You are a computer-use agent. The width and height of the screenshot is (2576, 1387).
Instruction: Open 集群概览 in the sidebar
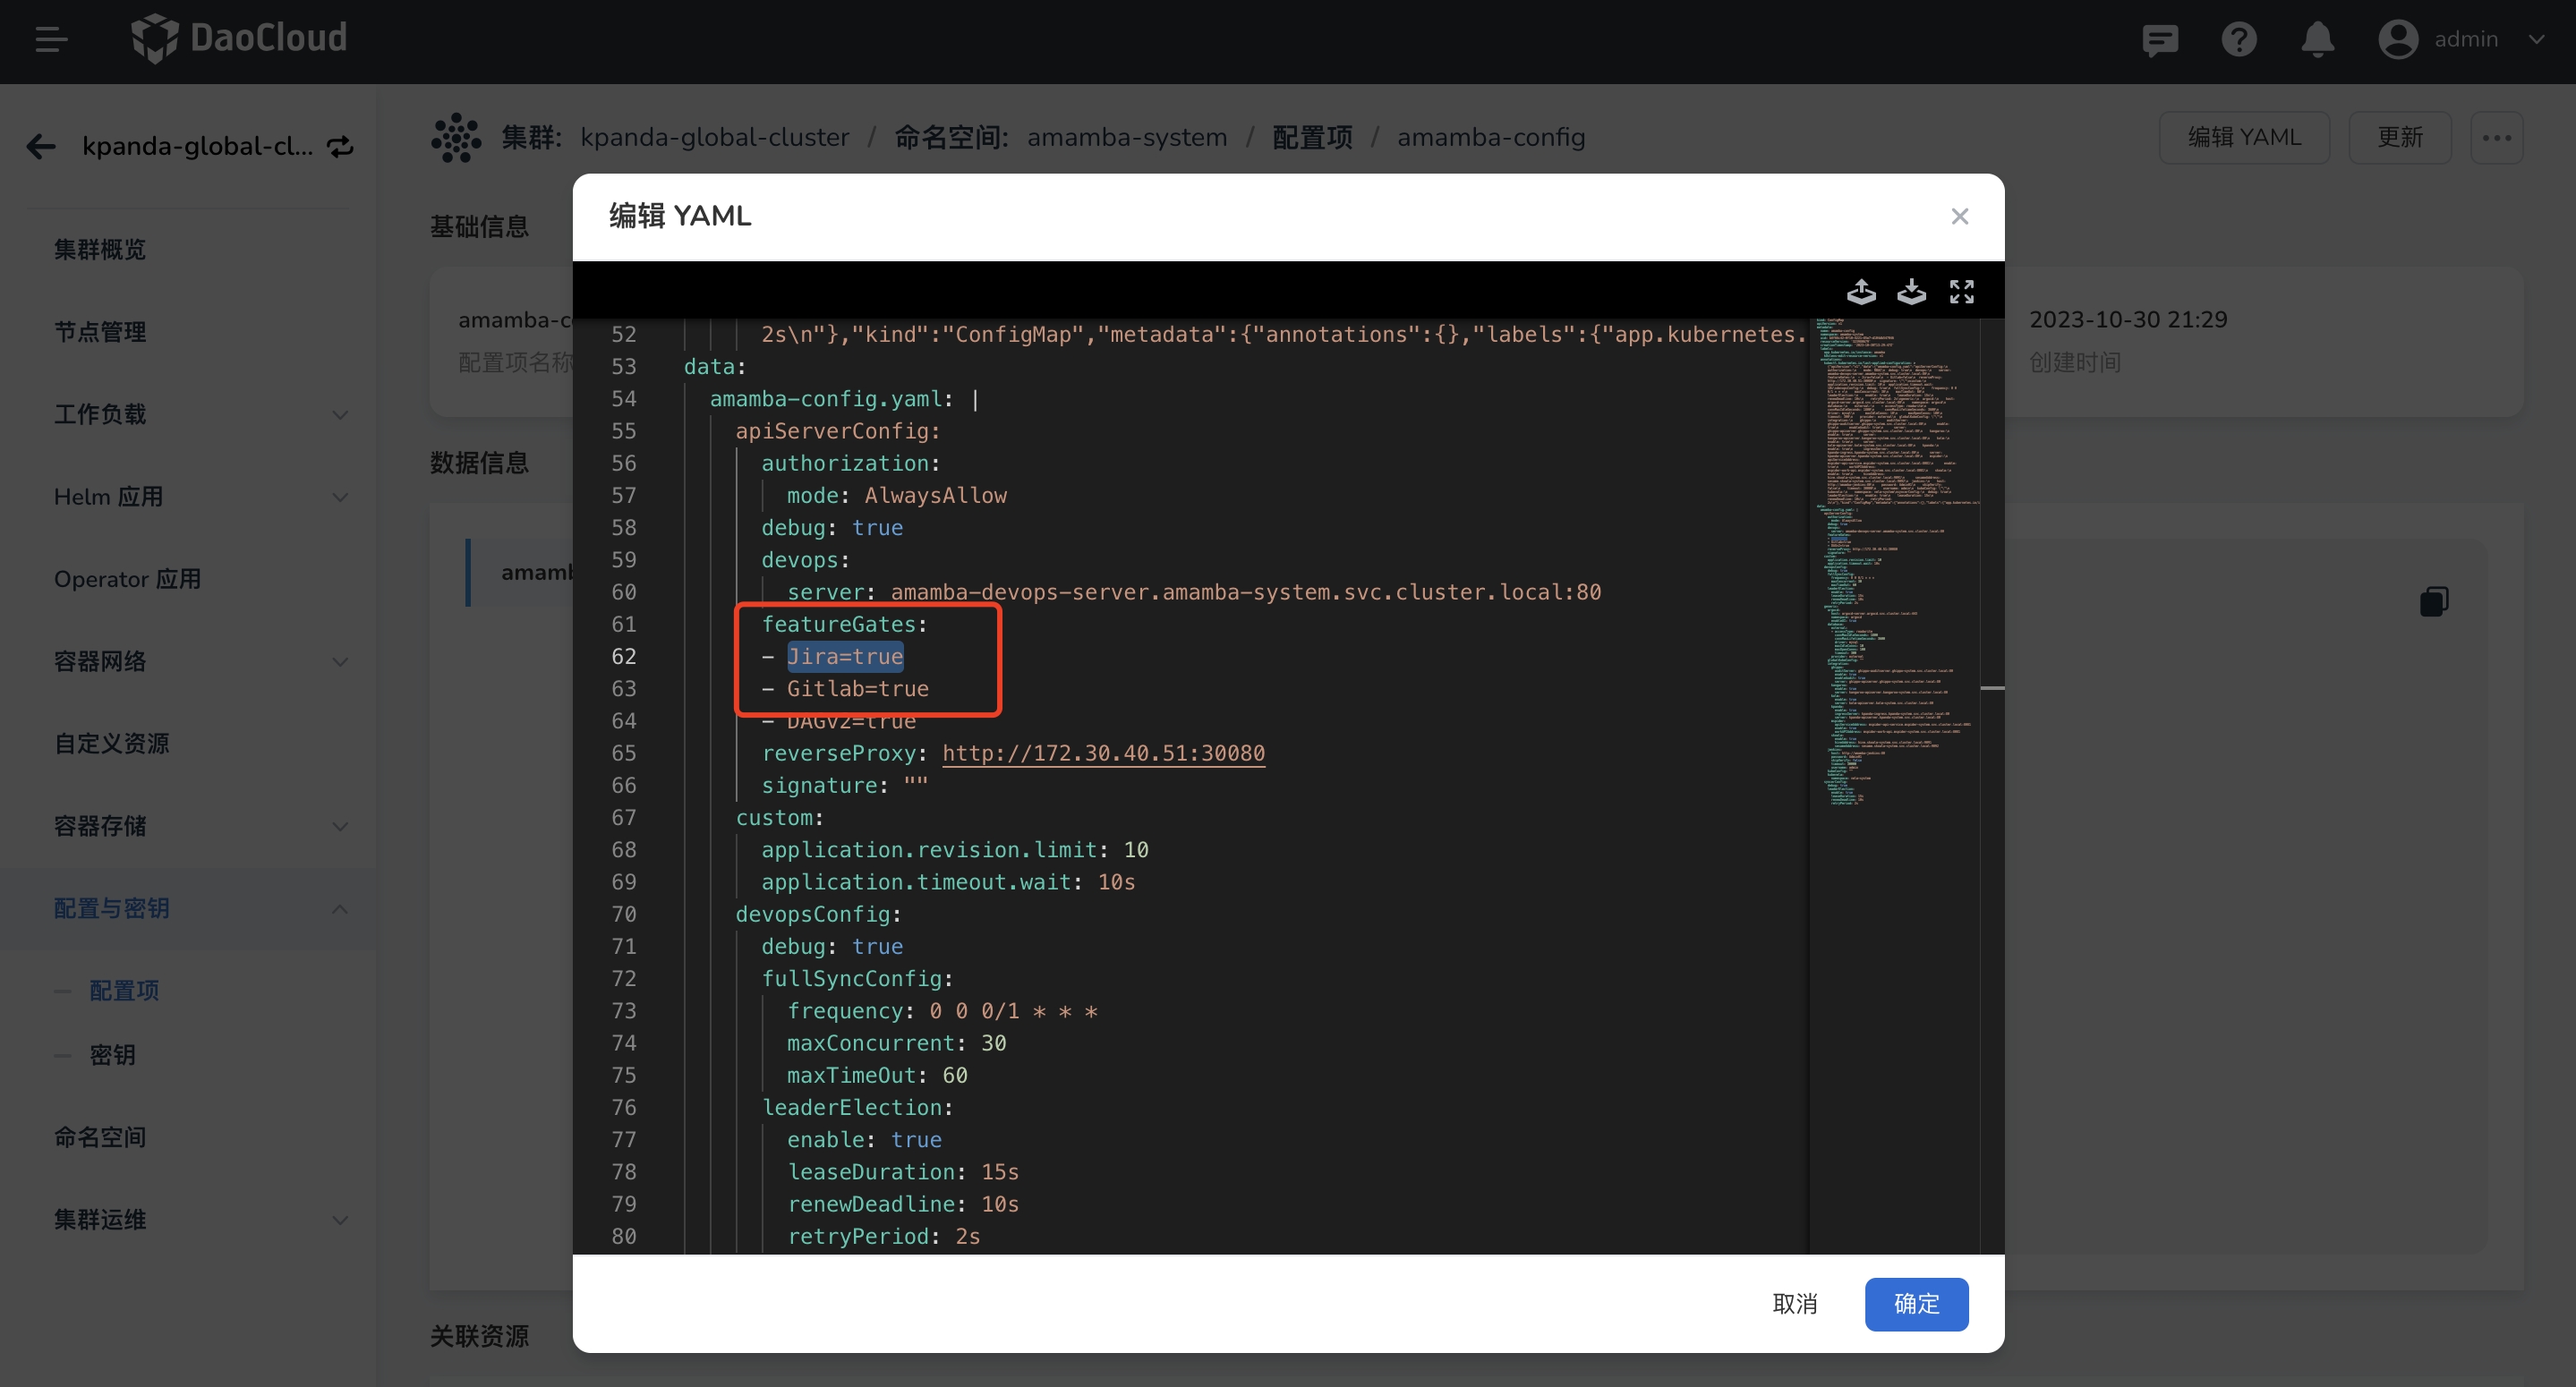[x=100, y=249]
